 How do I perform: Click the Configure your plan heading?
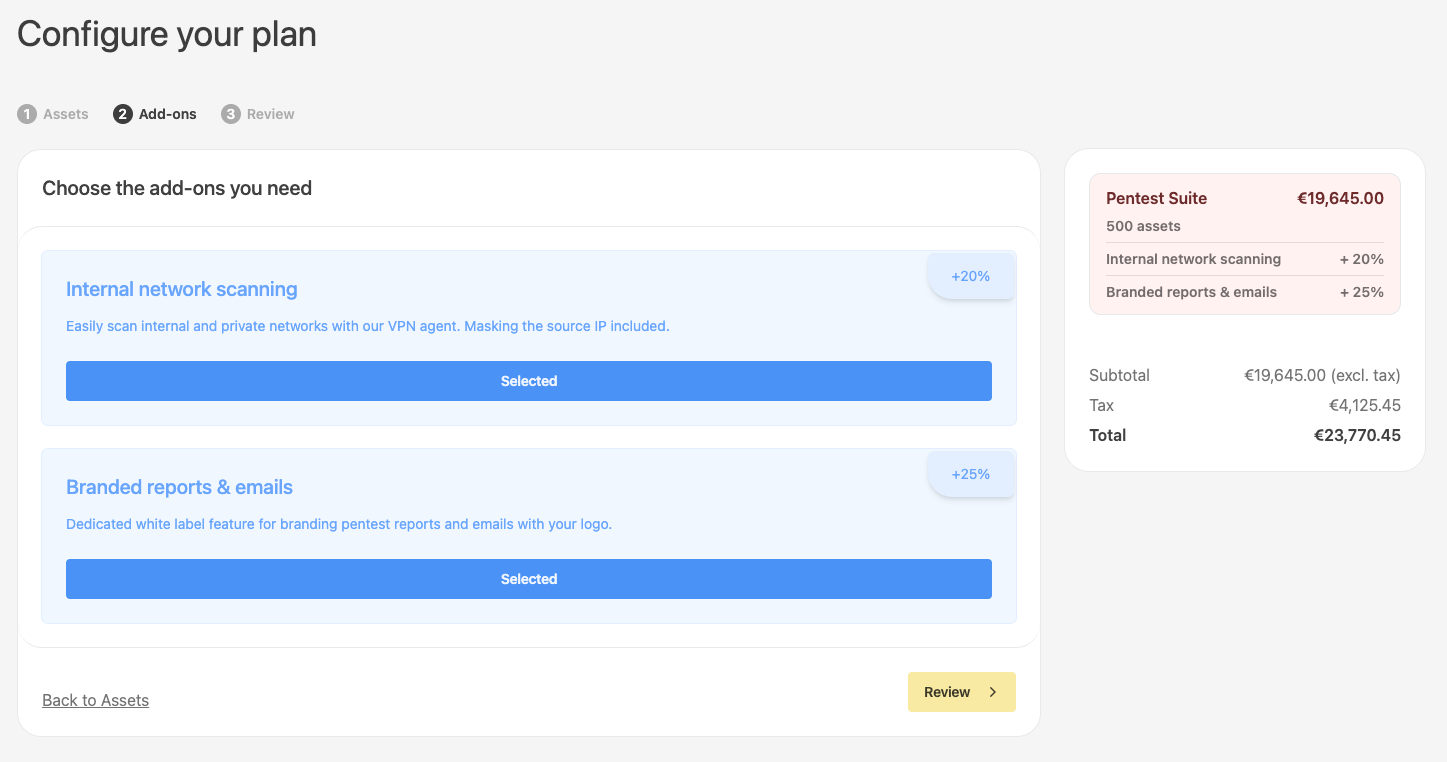(167, 34)
